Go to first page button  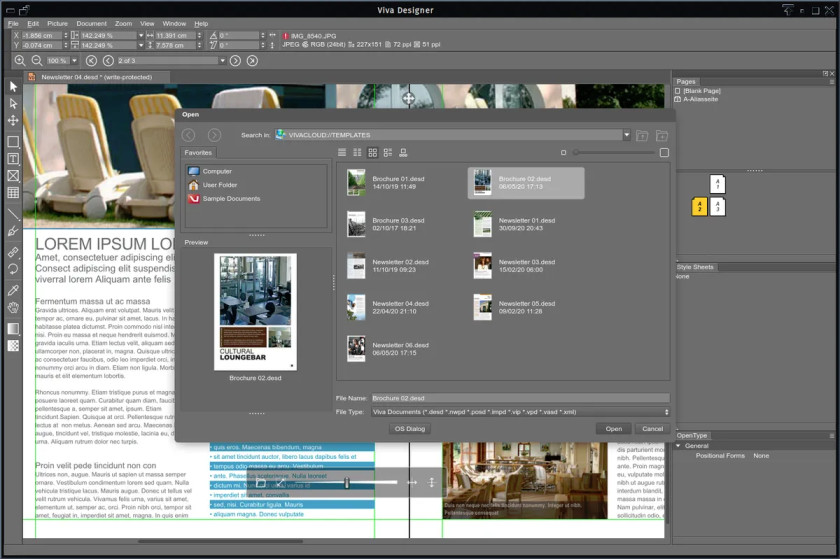tap(92, 61)
